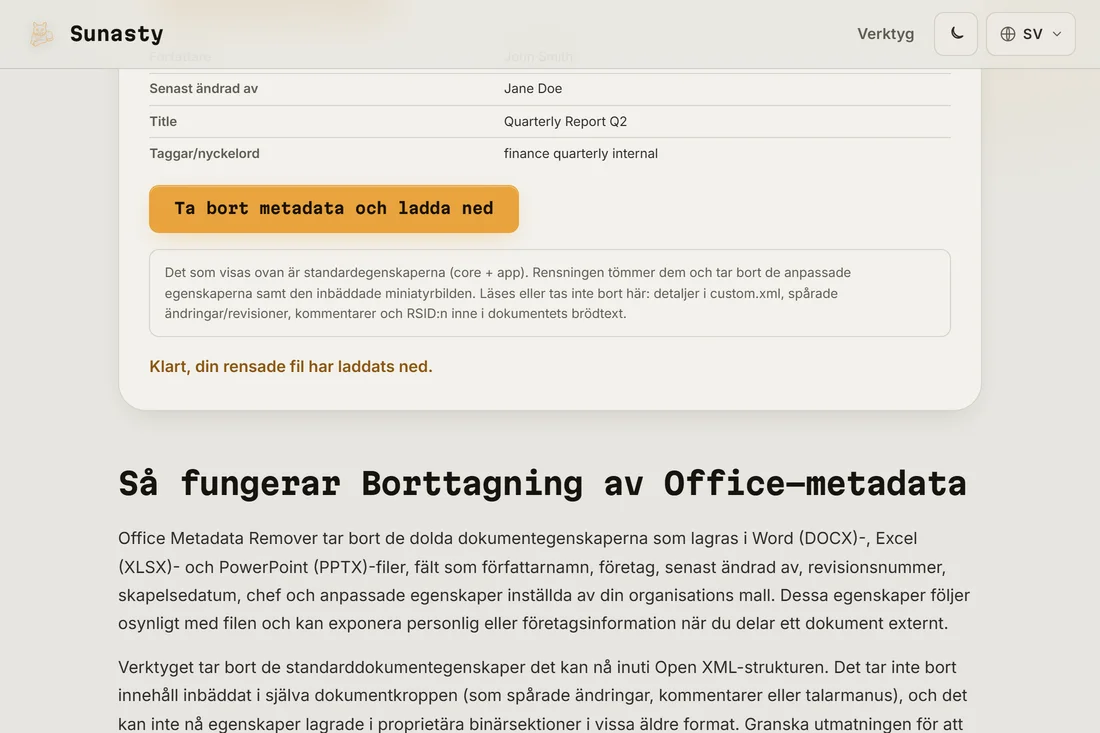The image size is (1100, 733).
Task: Select the "Jane Doe" value
Action: [x=532, y=88]
